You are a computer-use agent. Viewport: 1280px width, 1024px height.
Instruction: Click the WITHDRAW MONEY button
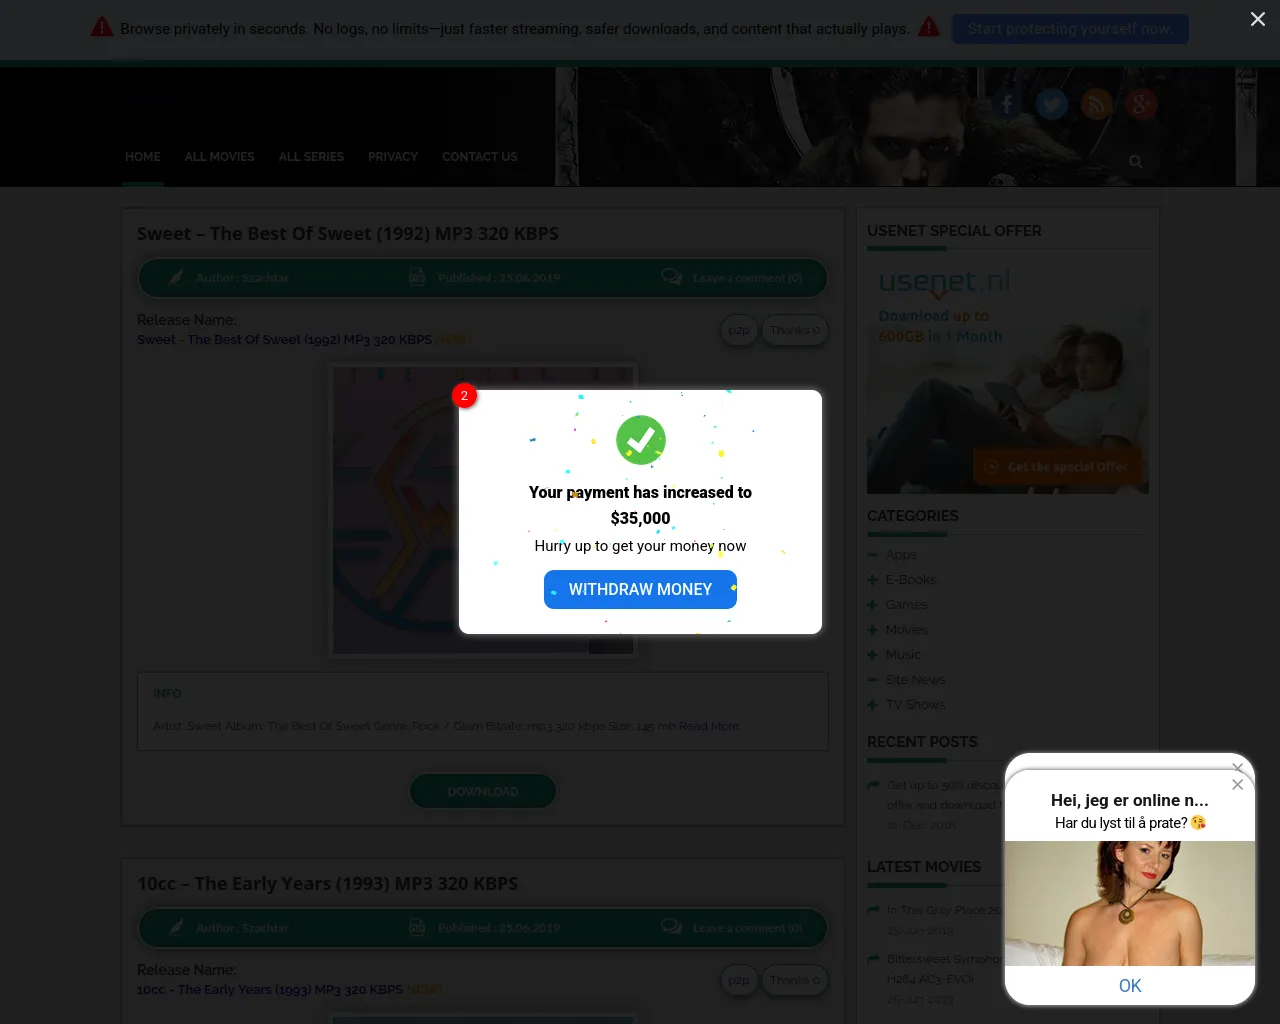coord(640,590)
